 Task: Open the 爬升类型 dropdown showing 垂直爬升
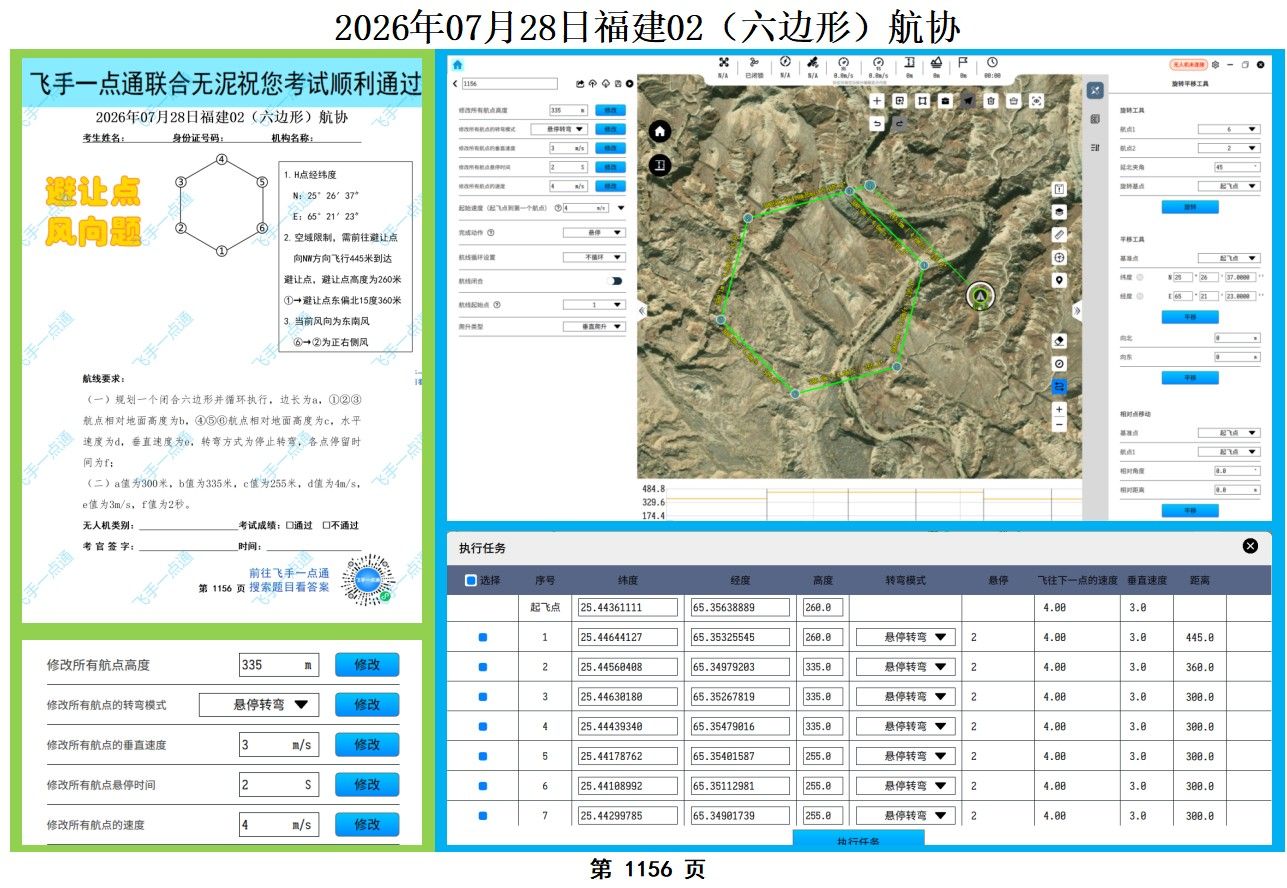pos(594,327)
